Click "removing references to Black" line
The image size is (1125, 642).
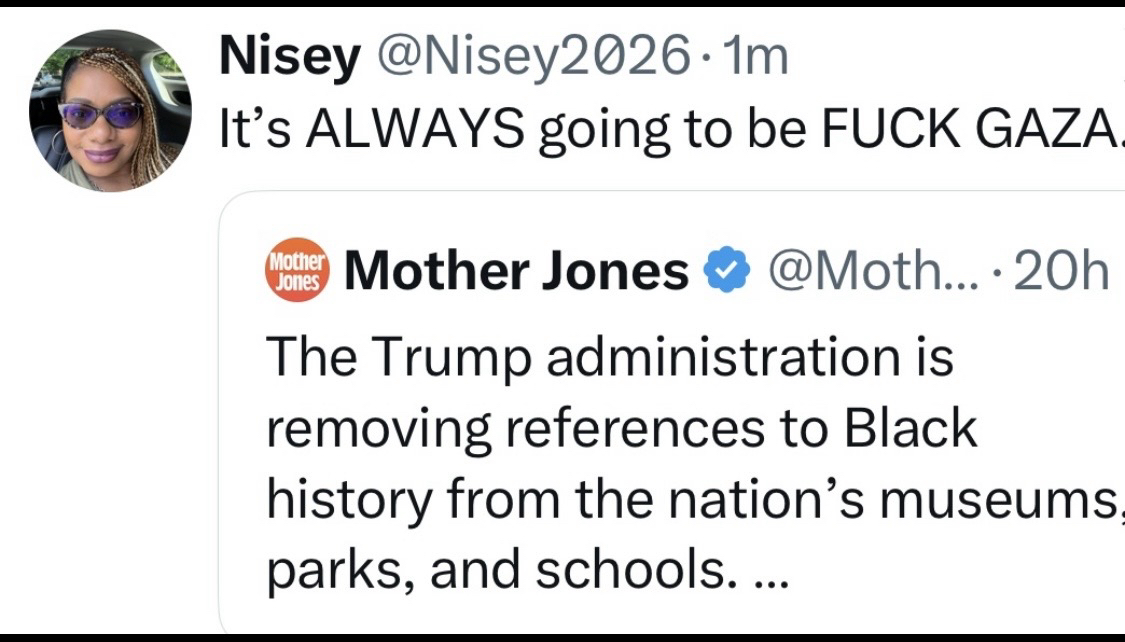point(620,428)
